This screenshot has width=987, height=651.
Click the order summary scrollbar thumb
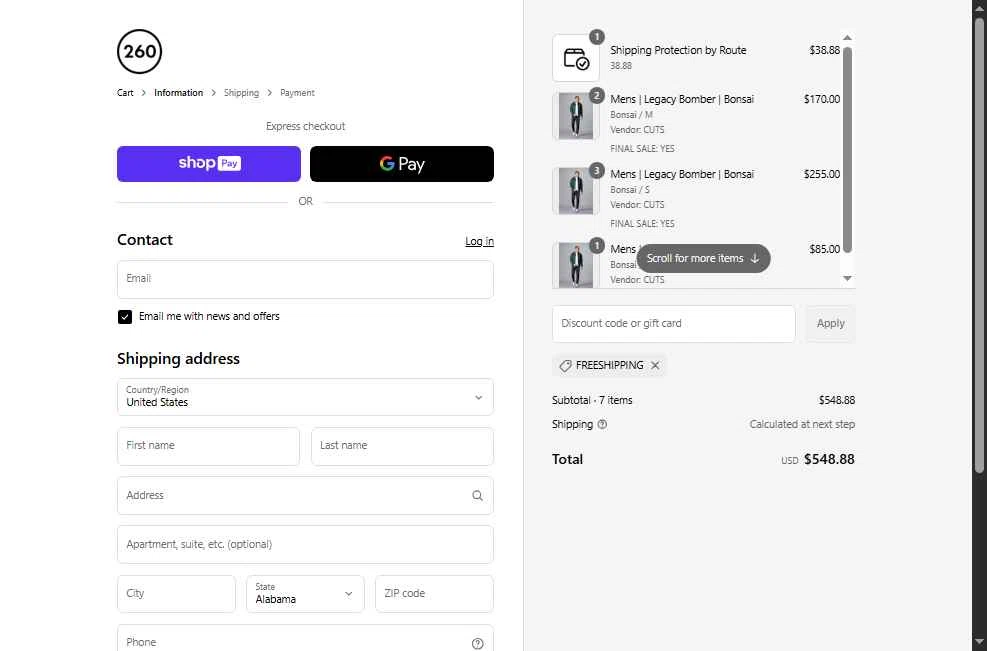click(847, 149)
